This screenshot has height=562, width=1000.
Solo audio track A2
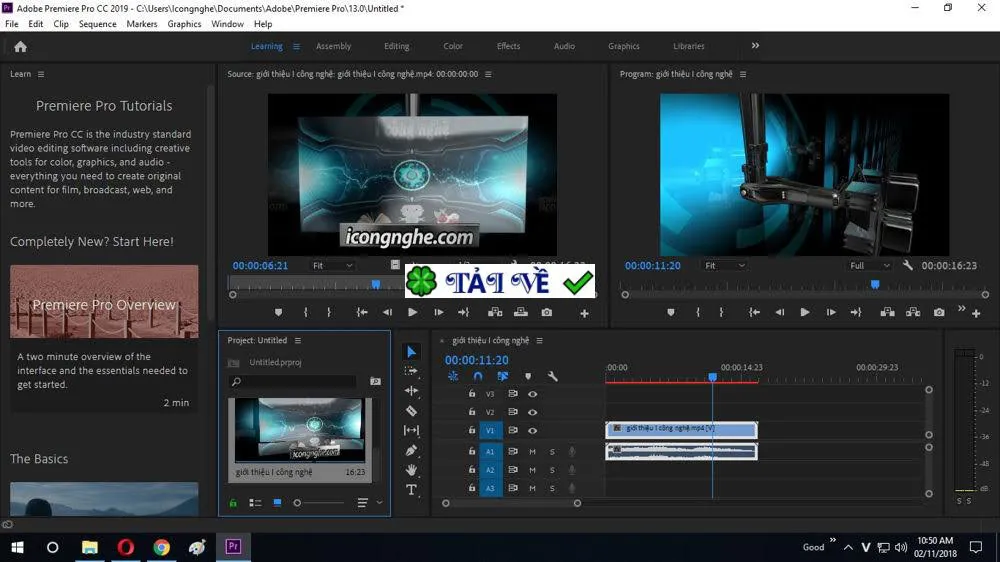tap(552, 470)
